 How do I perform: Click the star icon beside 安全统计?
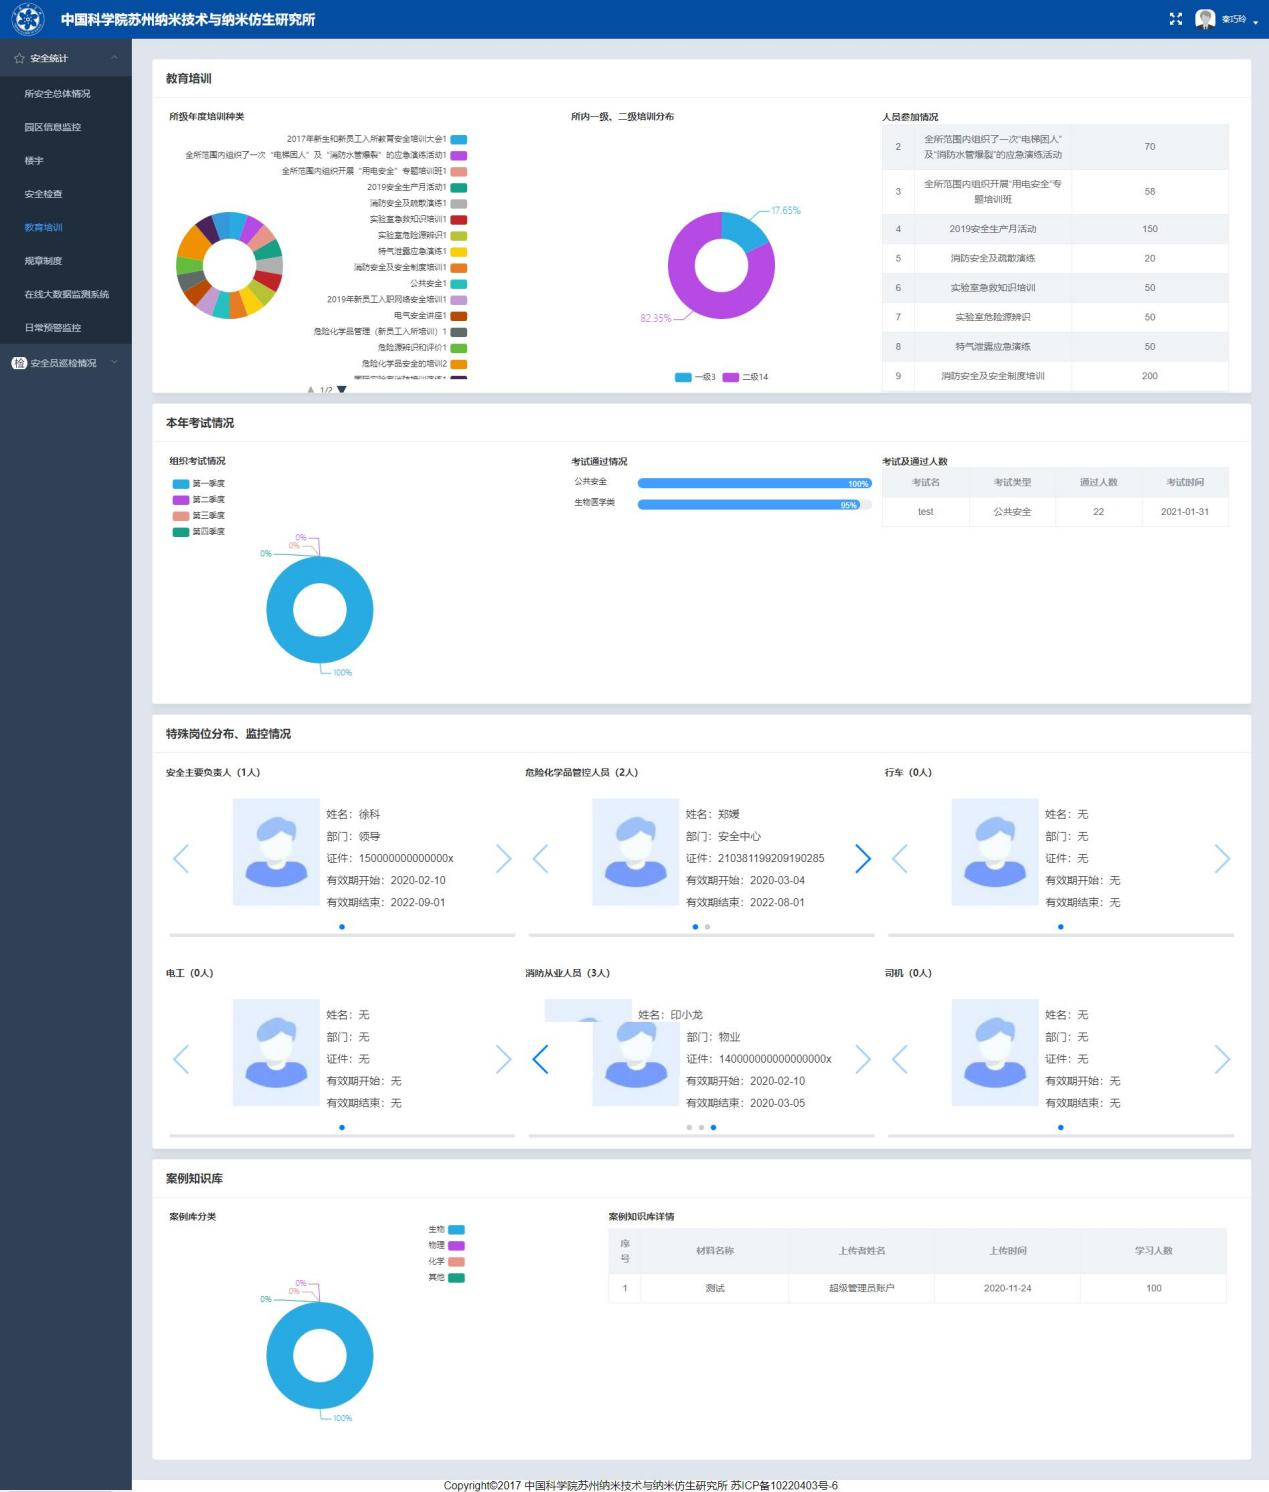tap(19, 59)
